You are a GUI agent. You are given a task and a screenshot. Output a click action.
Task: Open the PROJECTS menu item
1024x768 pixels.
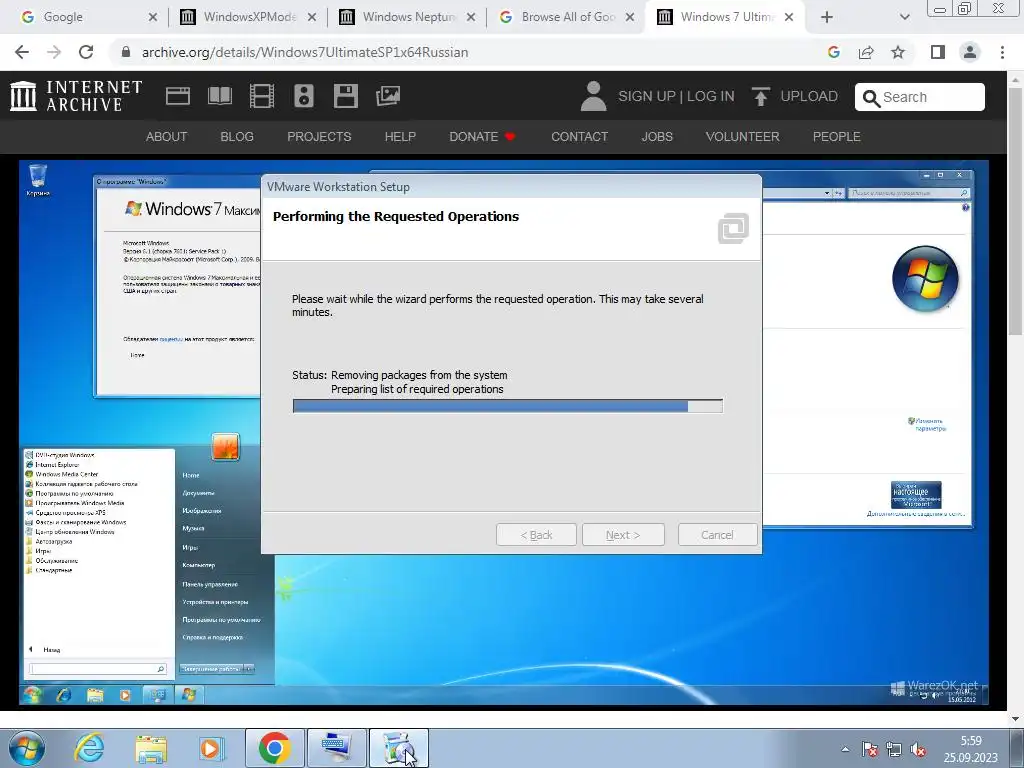tap(319, 136)
